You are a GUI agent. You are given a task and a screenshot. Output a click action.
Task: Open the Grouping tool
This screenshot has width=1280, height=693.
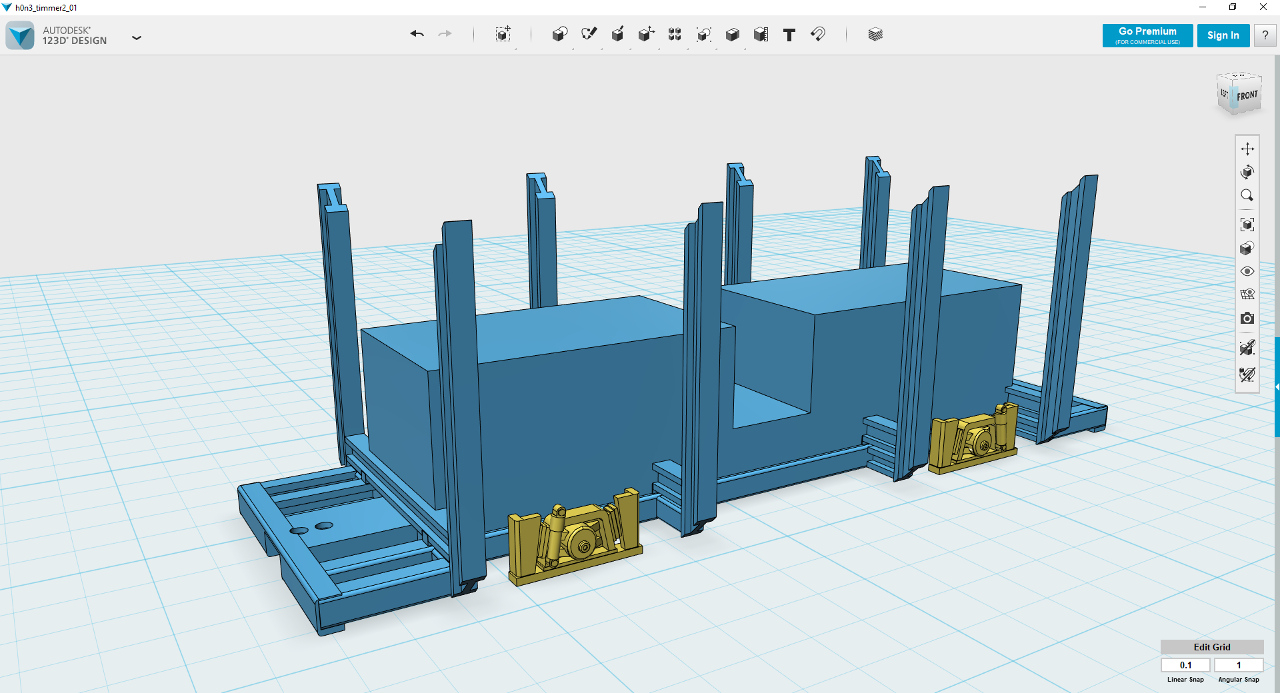click(704, 34)
